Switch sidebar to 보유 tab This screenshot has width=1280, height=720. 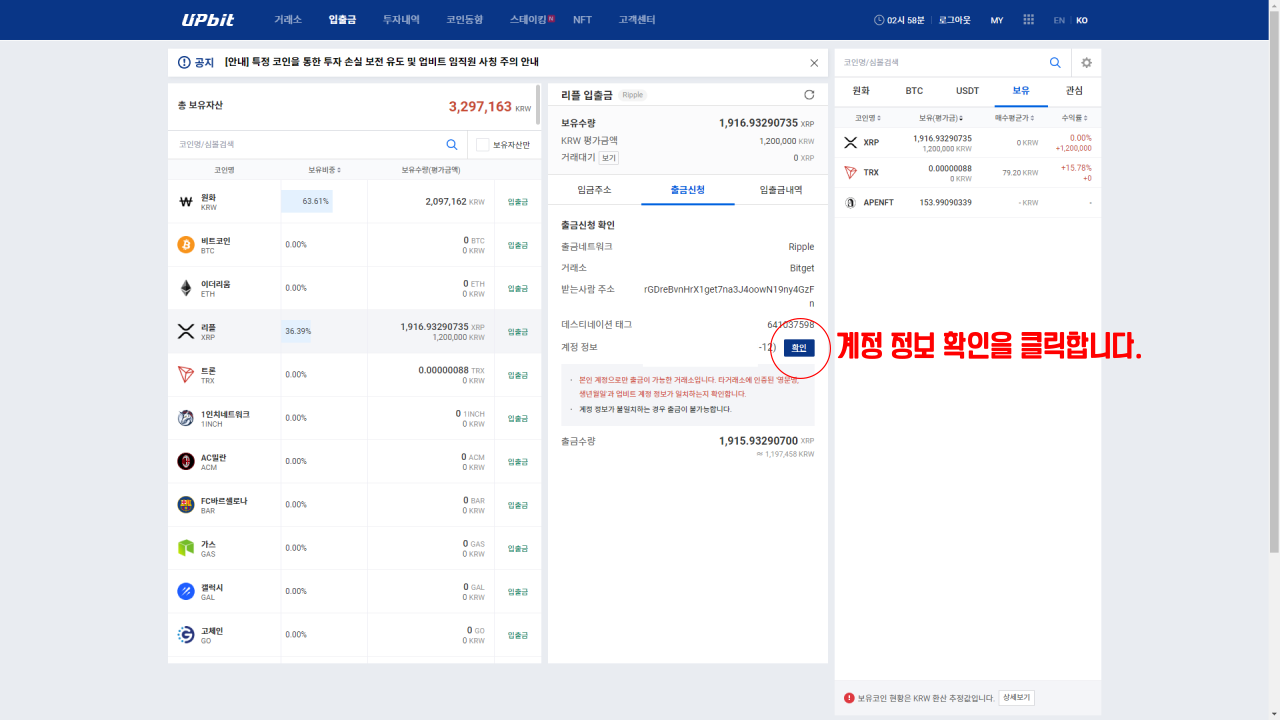click(x=1021, y=91)
